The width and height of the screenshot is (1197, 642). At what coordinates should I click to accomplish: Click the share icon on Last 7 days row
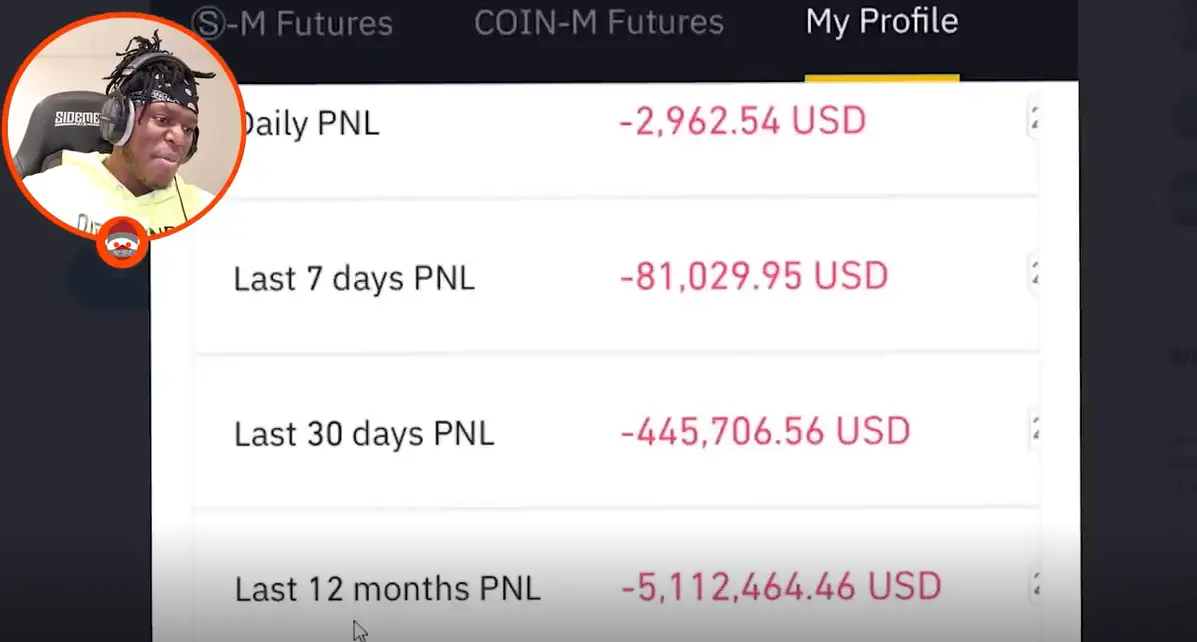pos(1034,274)
